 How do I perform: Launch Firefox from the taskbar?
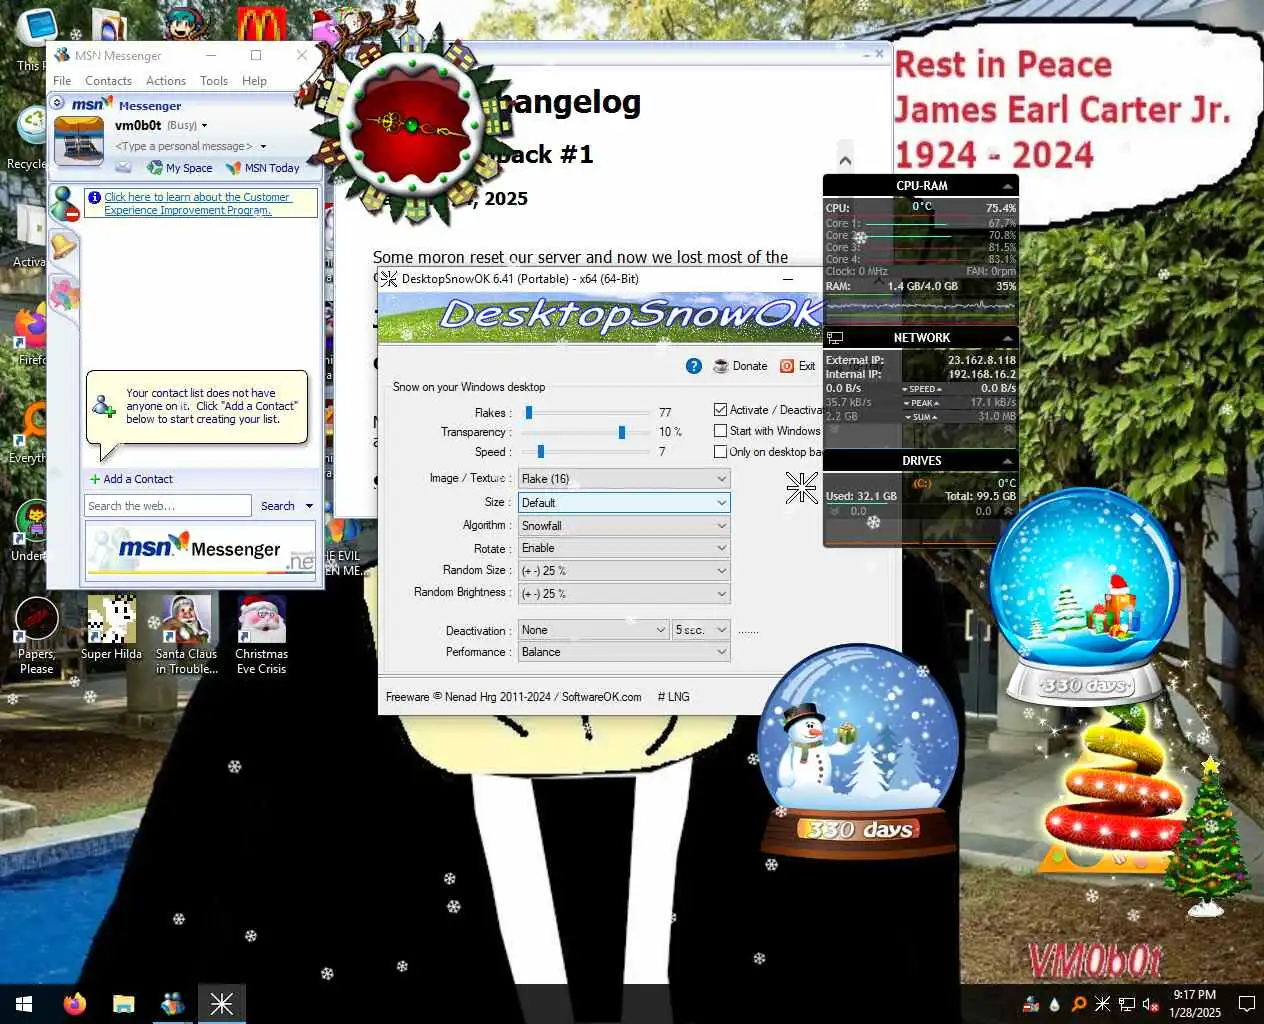coord(75,1004)
